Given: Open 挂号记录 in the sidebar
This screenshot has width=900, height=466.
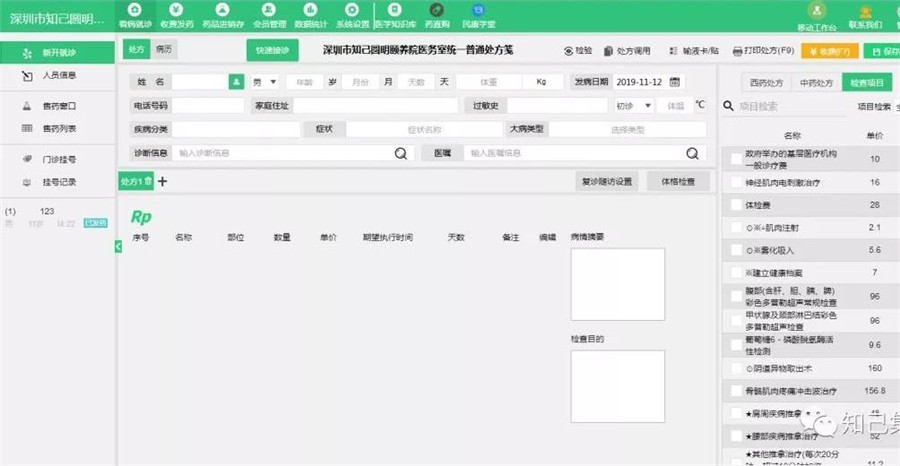Looking at the screenshot, I should [57, 182].
